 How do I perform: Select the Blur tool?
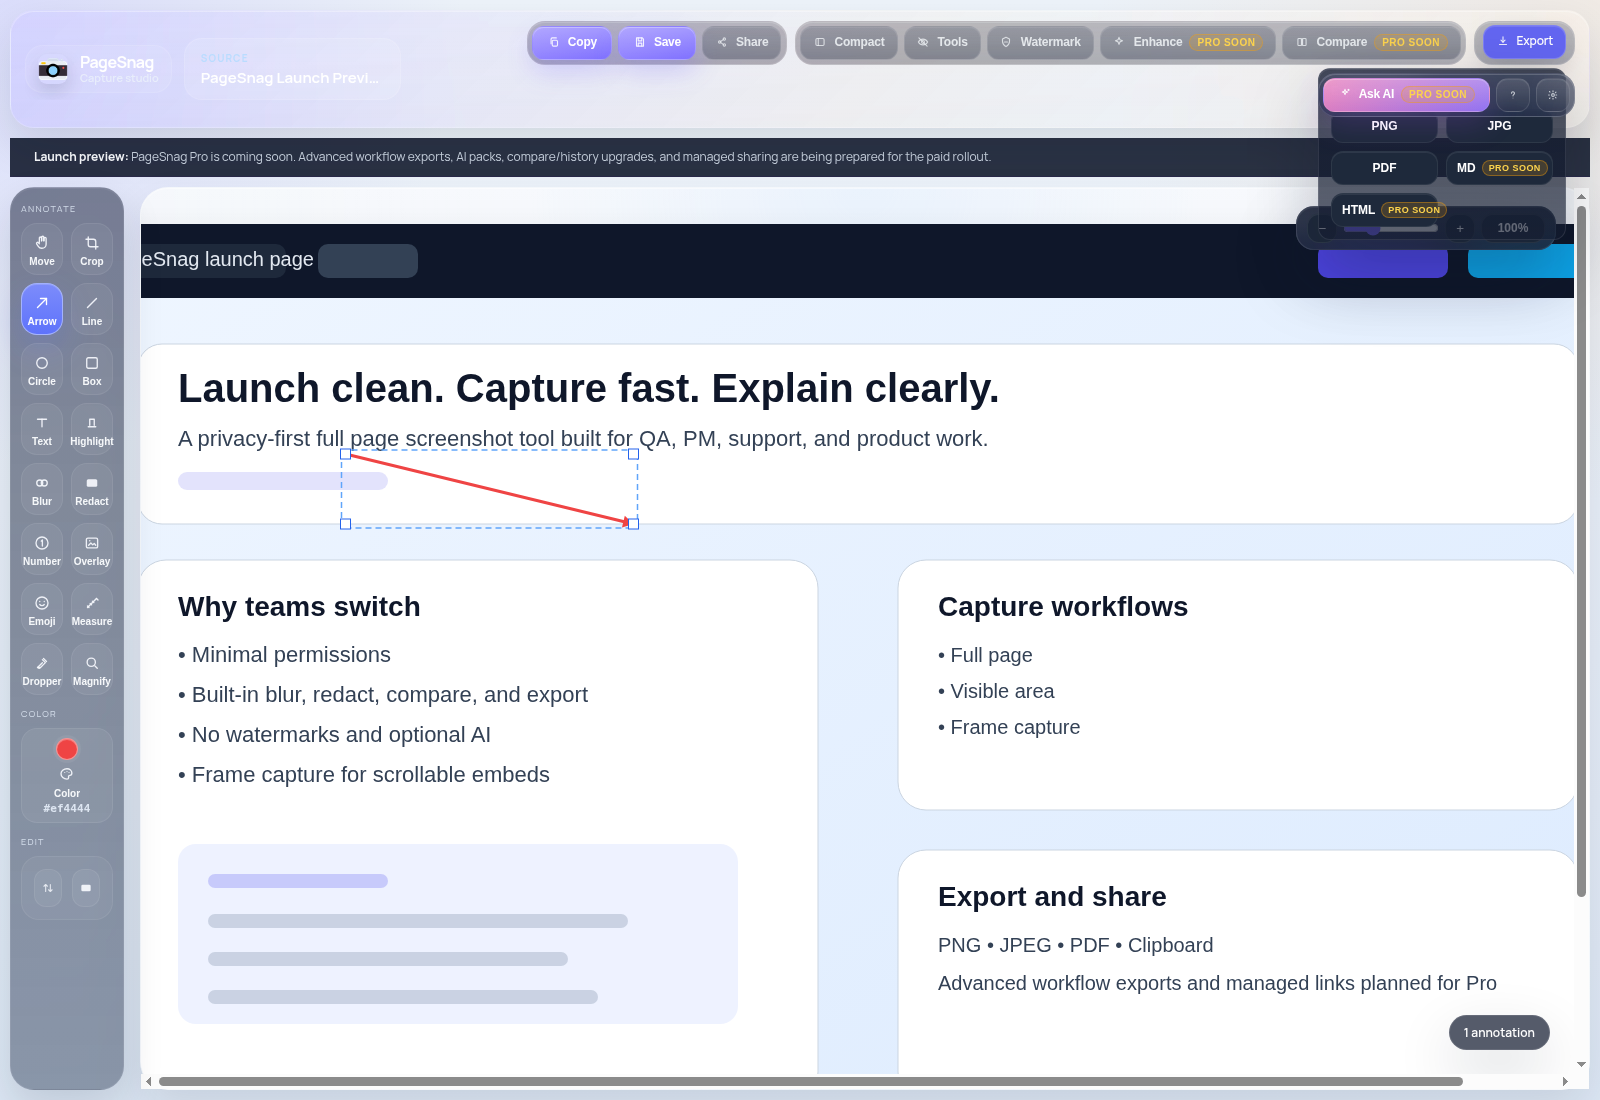[x=42, y=489]
